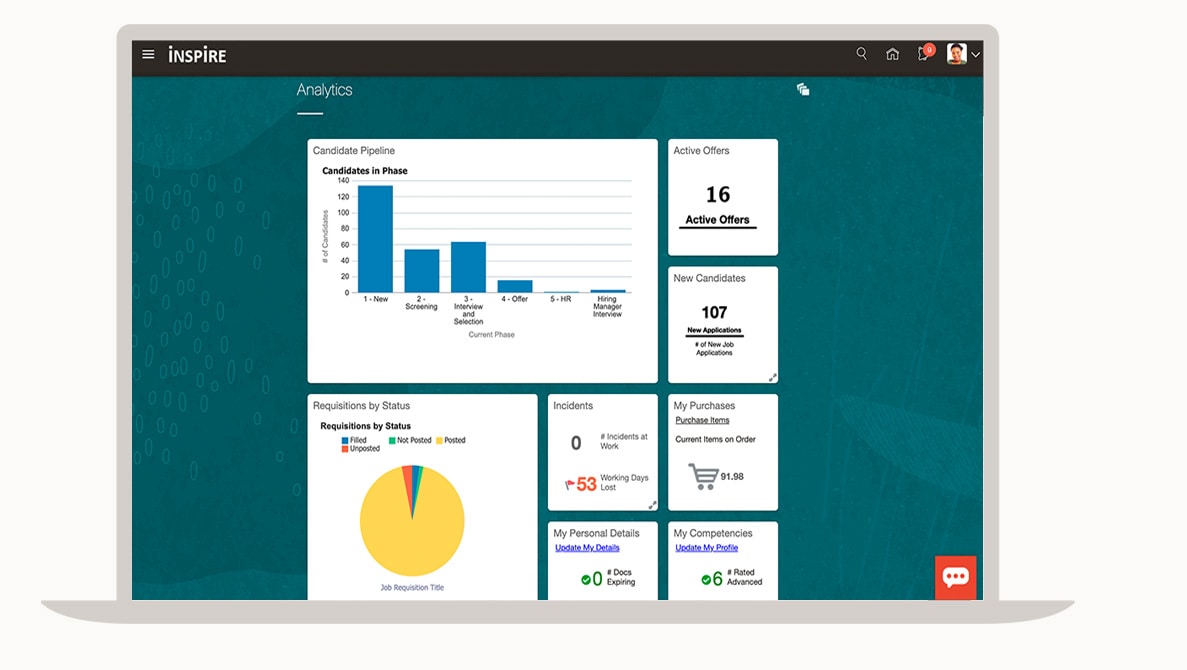Viewport: 1187px width, 670px height.
Task: Open the Purchase Items link
Action: click(702, 420)
